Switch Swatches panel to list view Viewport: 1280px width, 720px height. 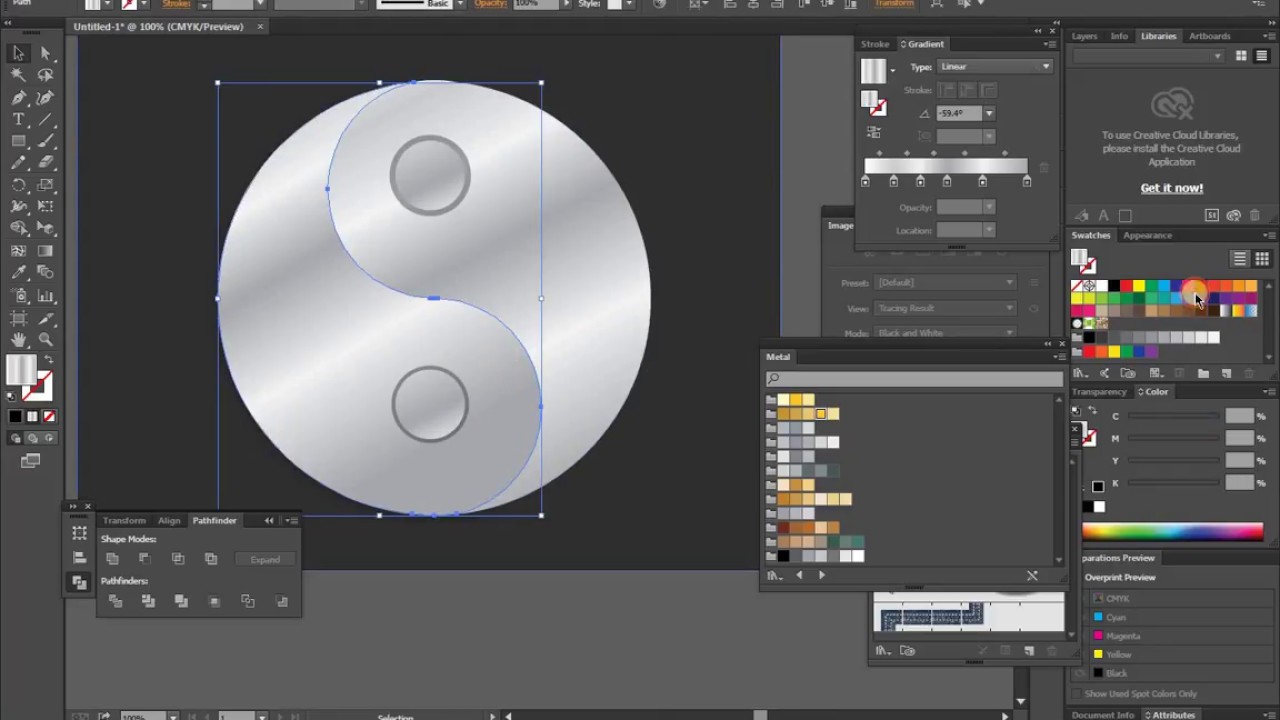1240,259
